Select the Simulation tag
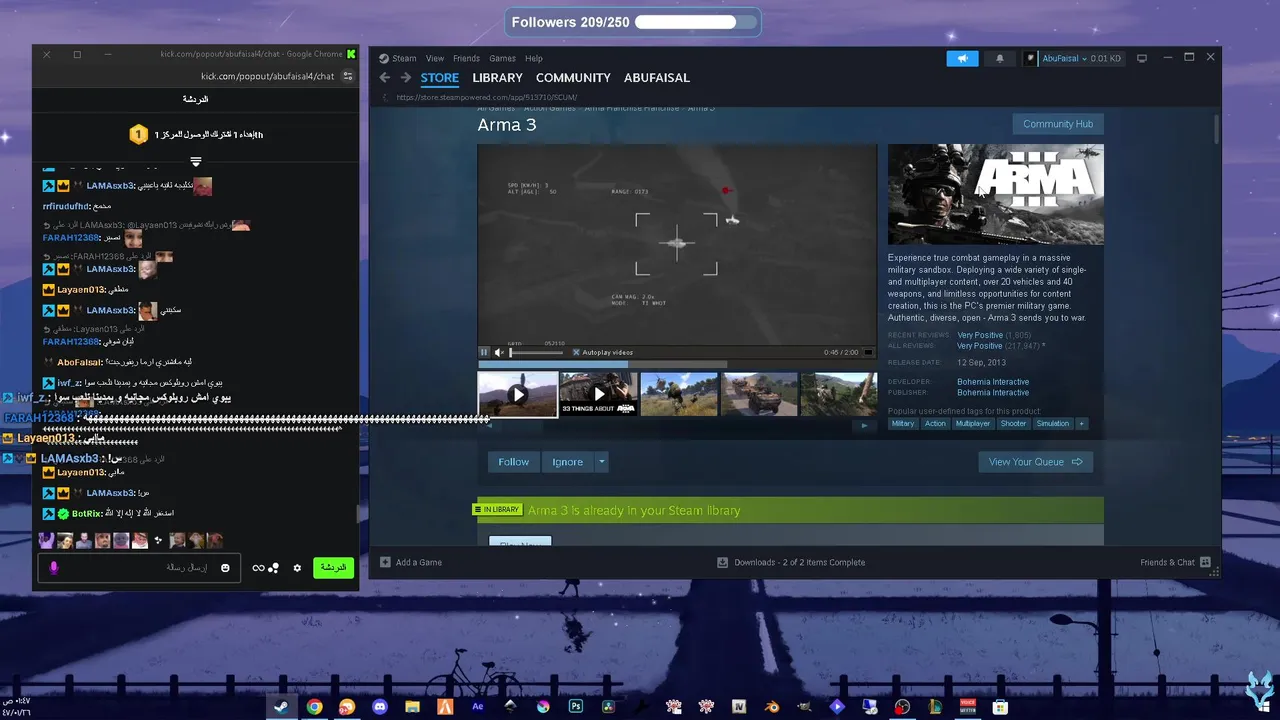 [x=1052, y=424]
